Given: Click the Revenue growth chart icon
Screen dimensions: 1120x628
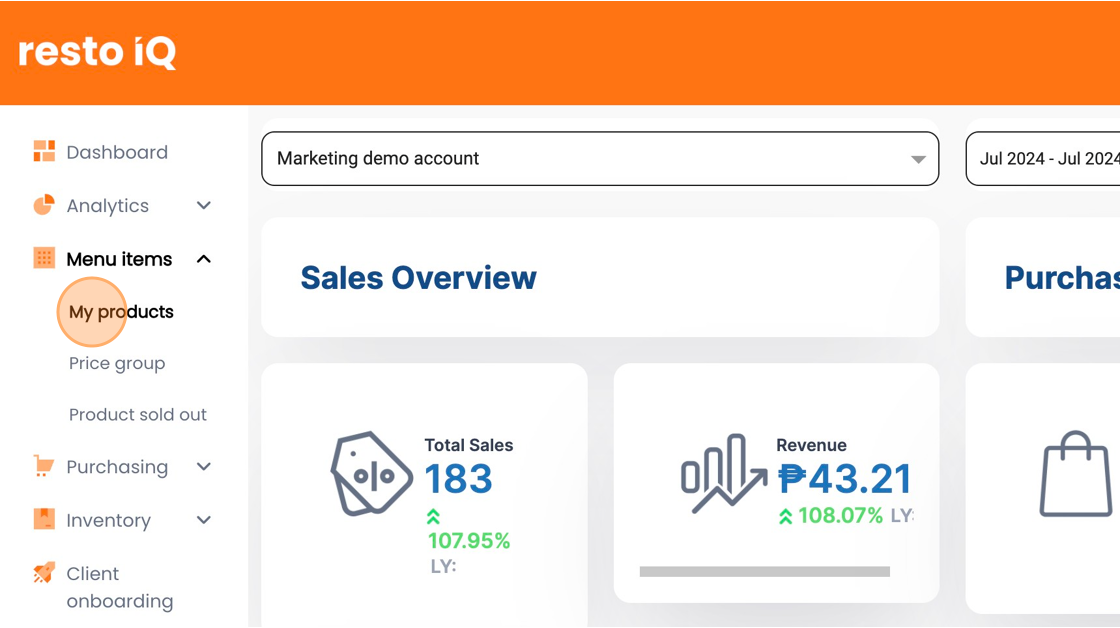Looking at the screenshot, I should pyautogui.click(x=724, y=474).
